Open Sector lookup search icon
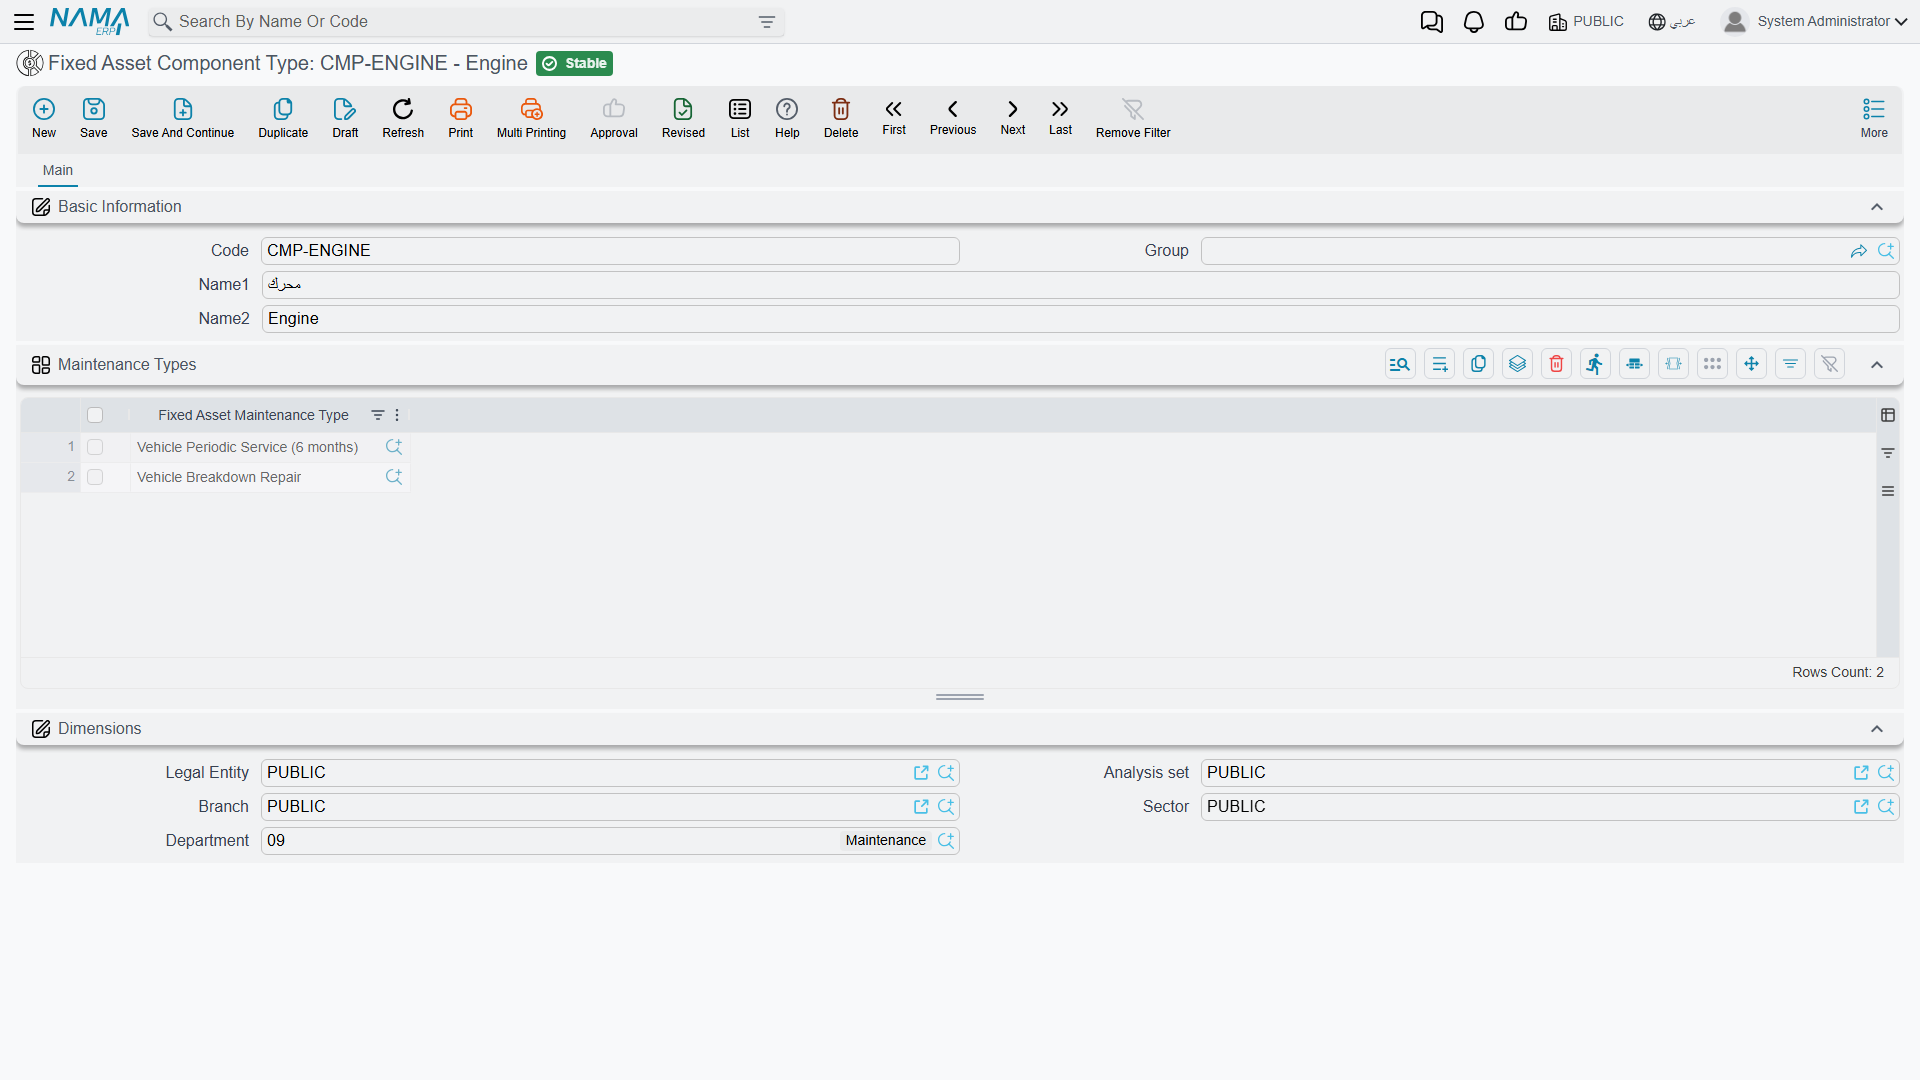Viewport: 1920px width, 1080px height. [1886, 807]
